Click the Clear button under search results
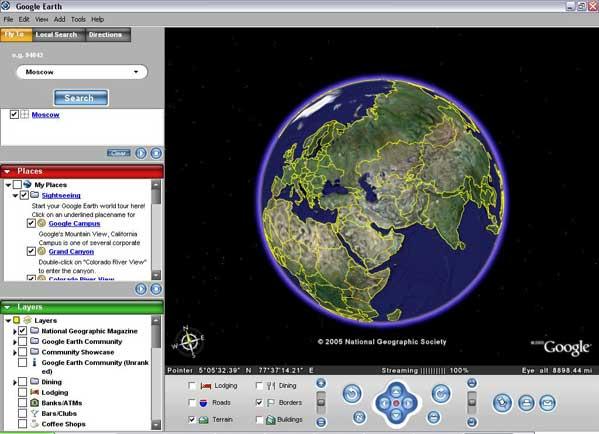The width and height of the screenshot is (599, 434). [x=118, y=153]
